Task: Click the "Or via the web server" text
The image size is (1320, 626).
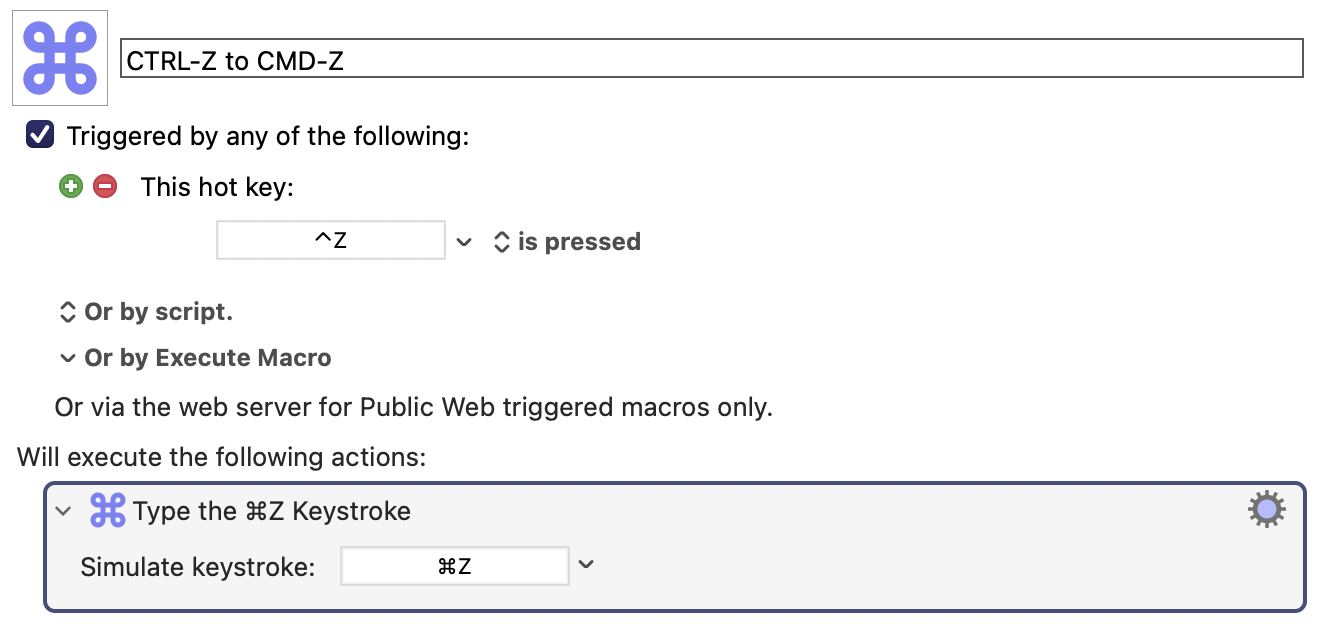Action: pyautogui.click(x=414, y=408)
